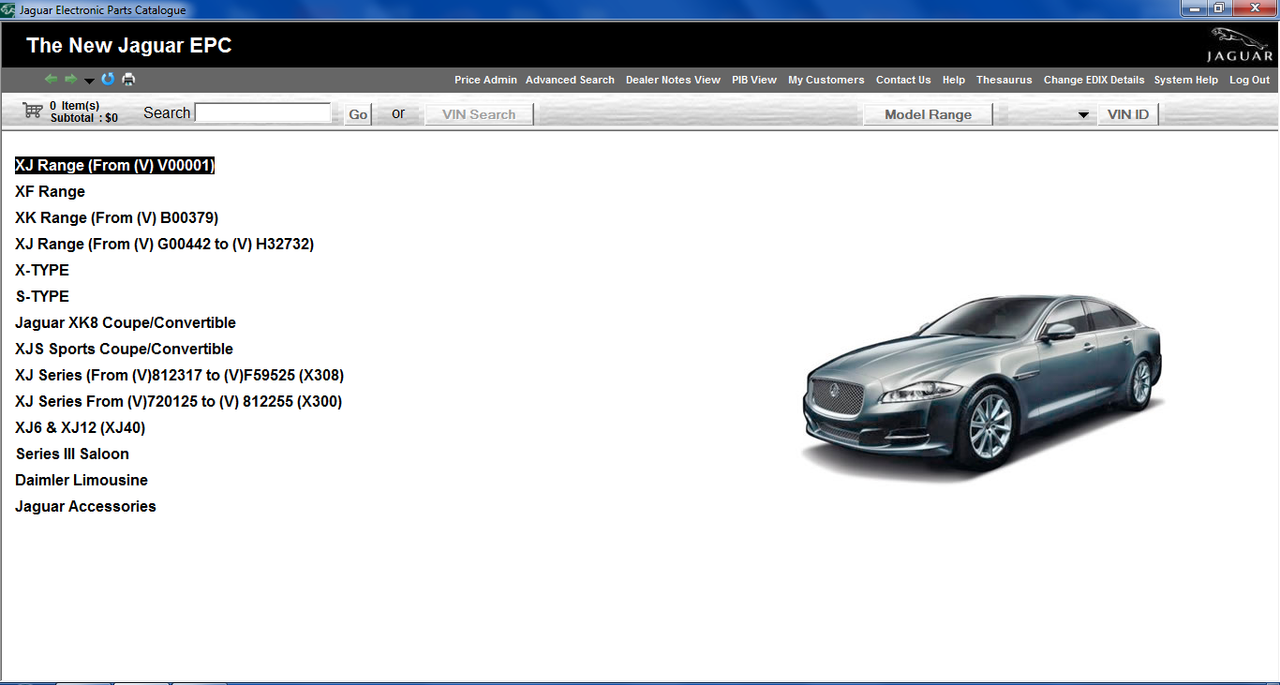This screenshot has height=685, width=1280.
Task: Open PIB View
Action: [x=754, y=80]
